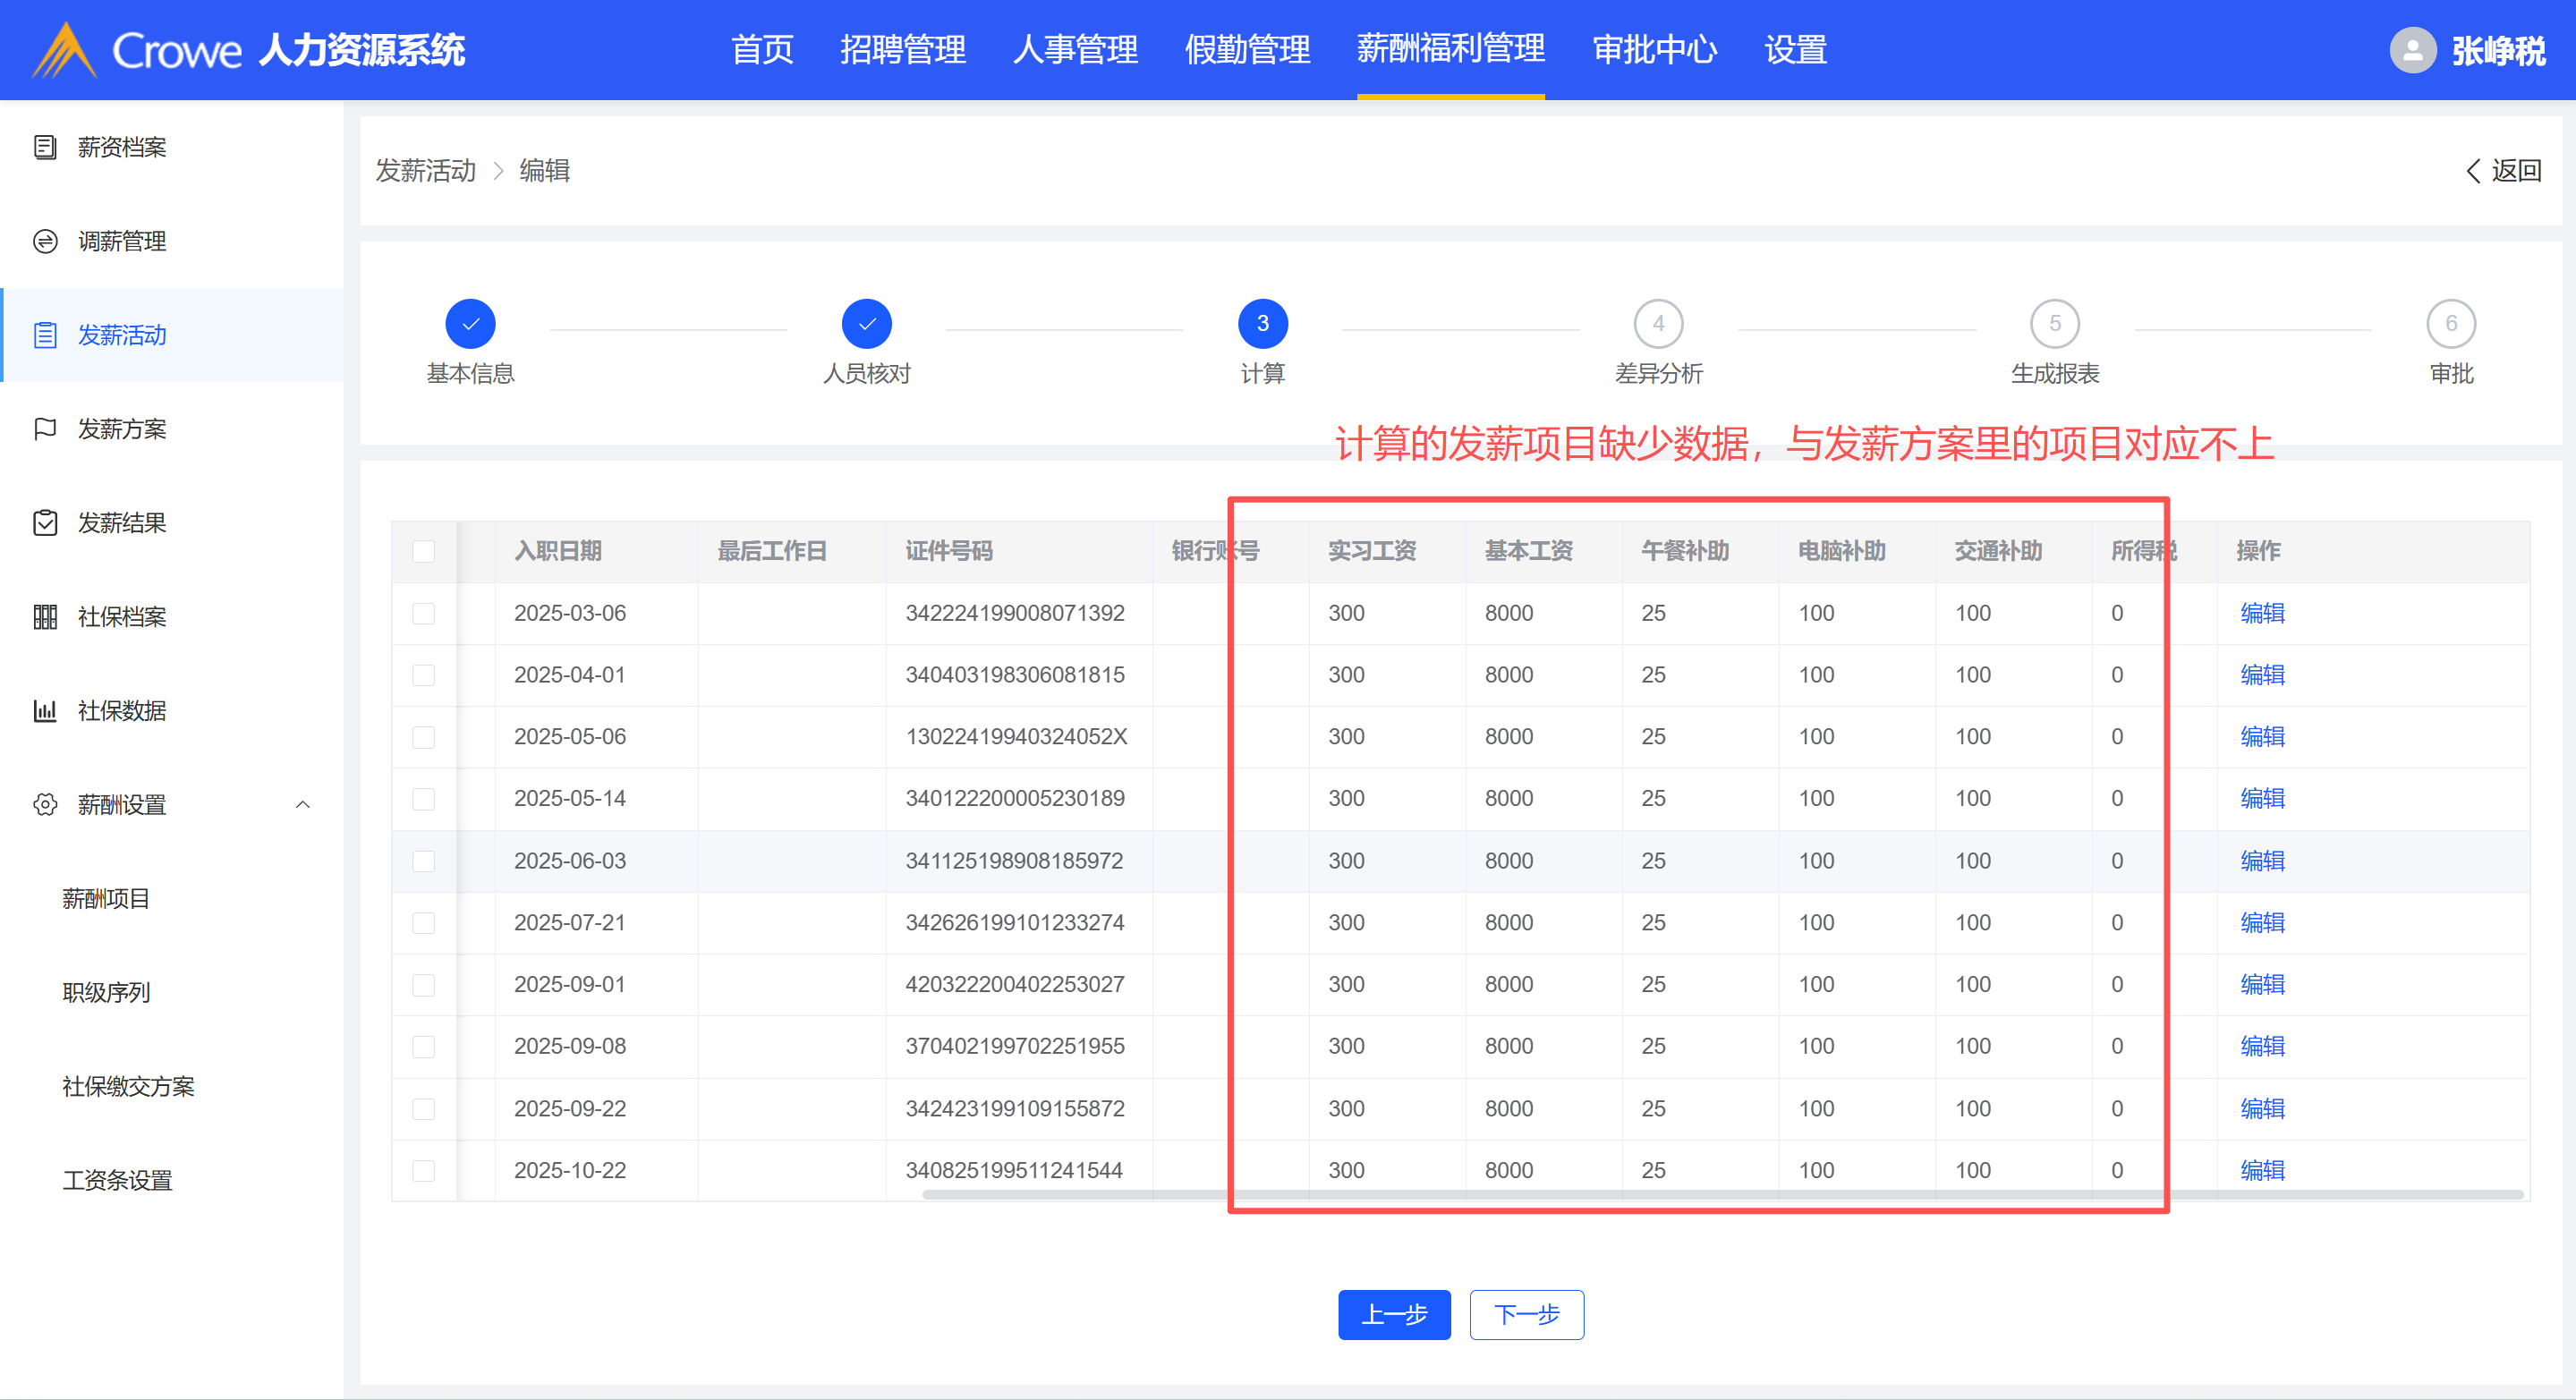Check the row dated 2025-06-03
Viewport: 2576px width, 1400px height.
(424, 861)
